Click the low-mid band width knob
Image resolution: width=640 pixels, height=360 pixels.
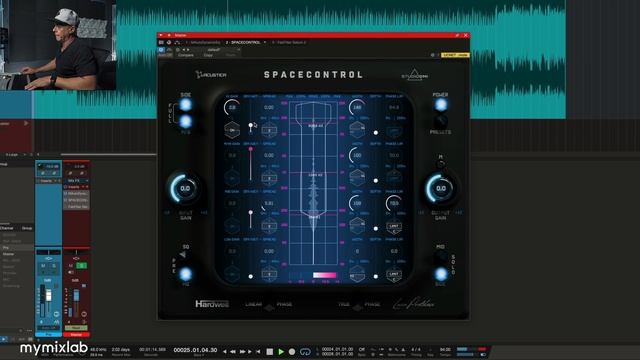[357, 203]
